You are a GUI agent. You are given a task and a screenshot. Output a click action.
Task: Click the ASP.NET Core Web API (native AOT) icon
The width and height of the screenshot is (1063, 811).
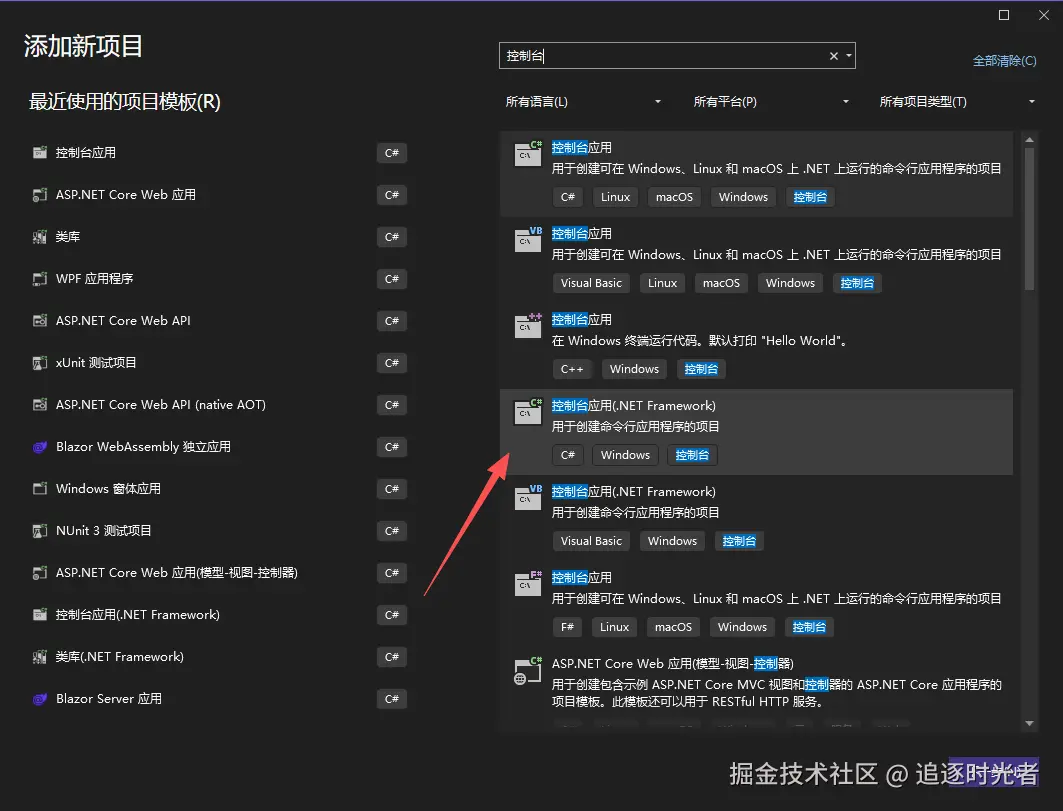click(40, 405)
